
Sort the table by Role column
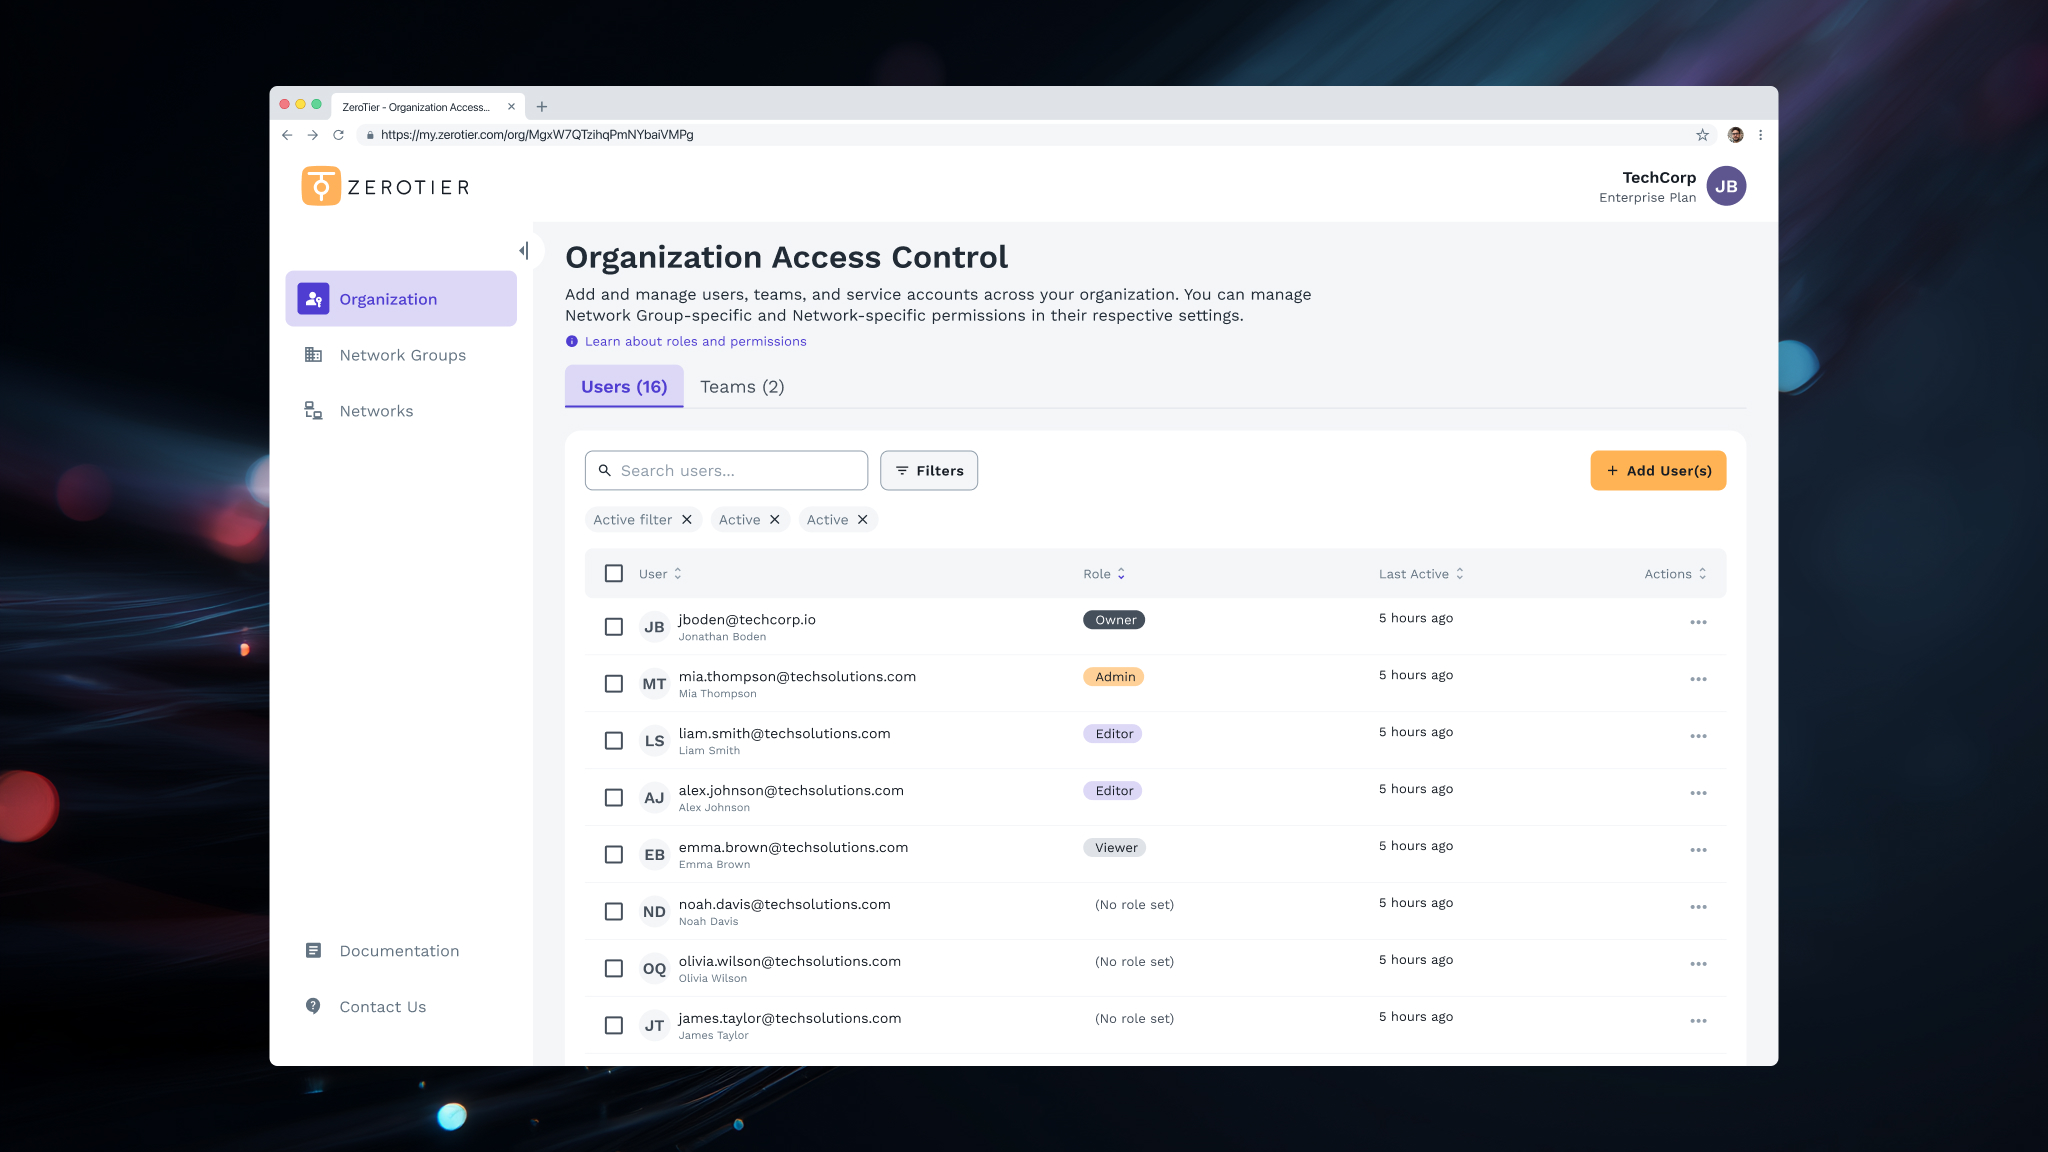[x=1104, y=574]
